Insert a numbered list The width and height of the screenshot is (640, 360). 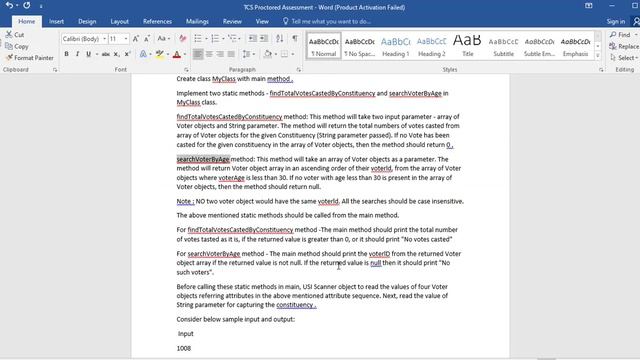point(215,39)
